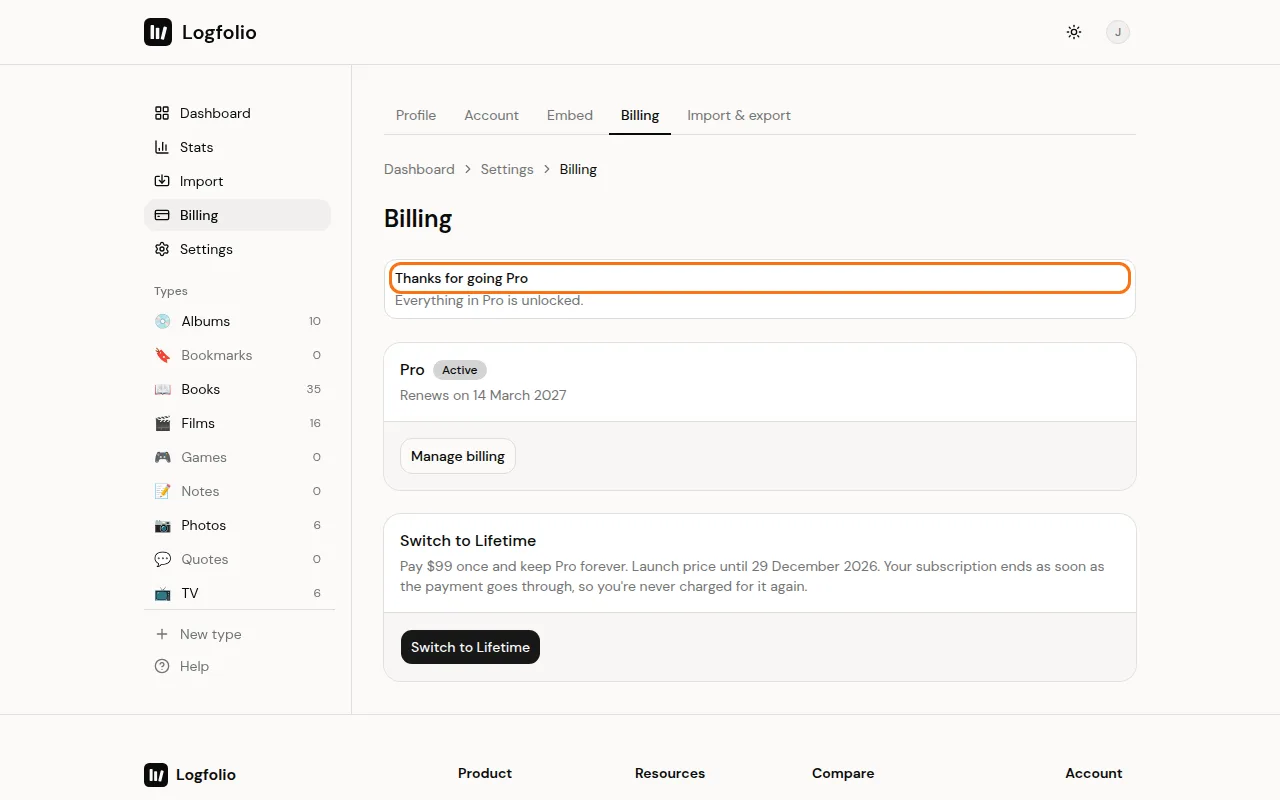
Task: Switch to the Account tab
Action: pyautogui.click(x=491, y=115)
